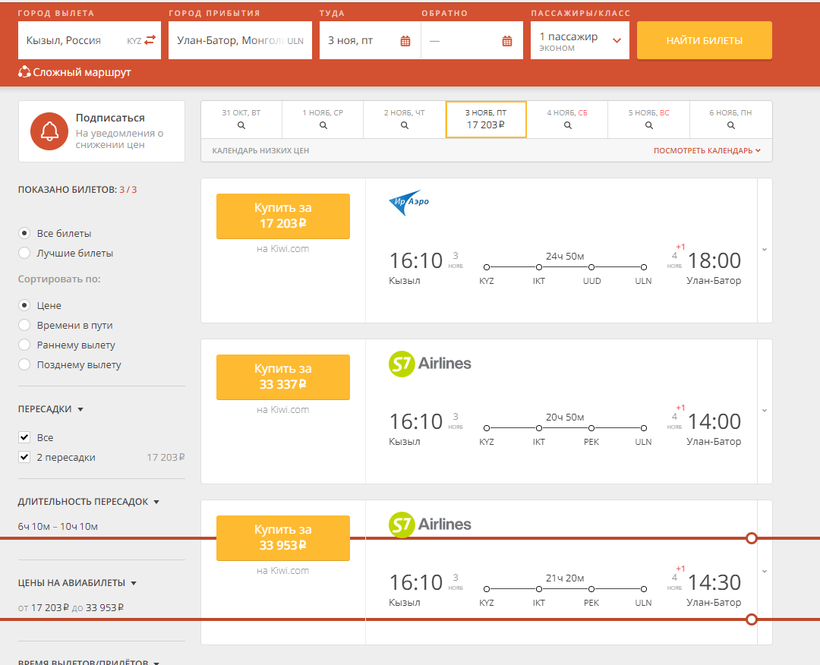Click the upper red slider handle
820x665 pixels.
pos(752,538)
